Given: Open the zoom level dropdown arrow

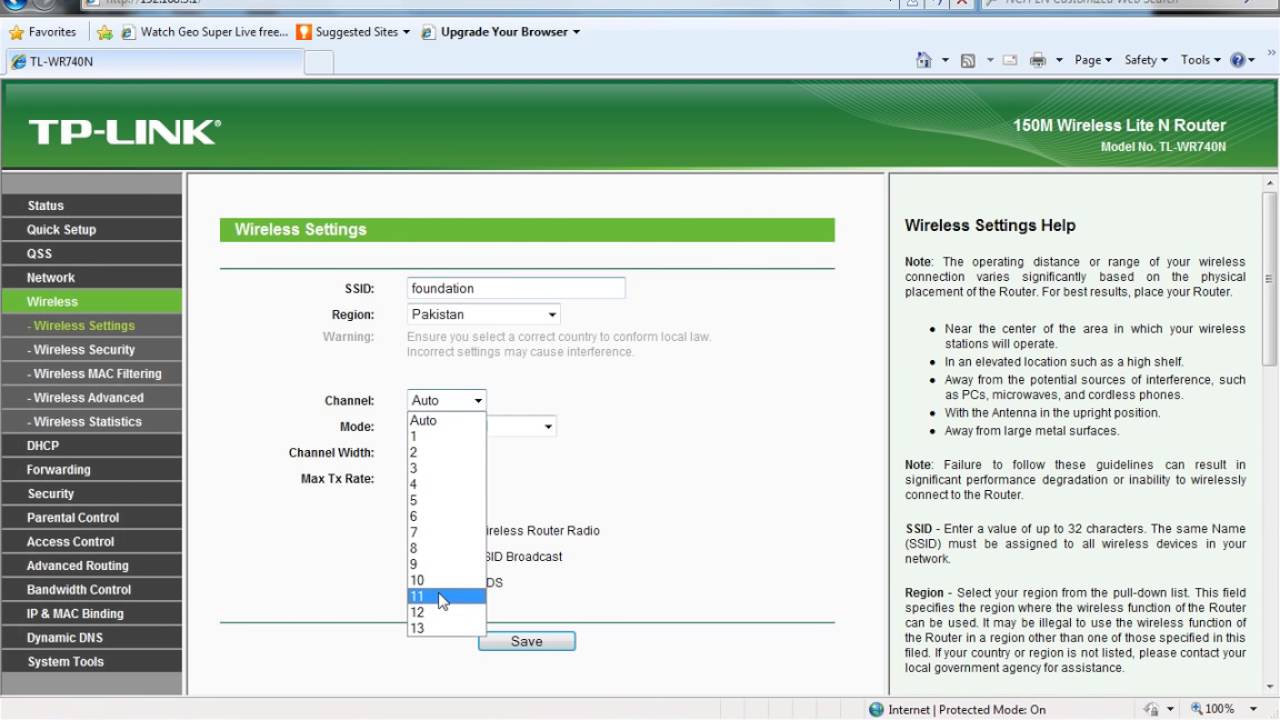Looking at the screenshot, I should 1252,709.
